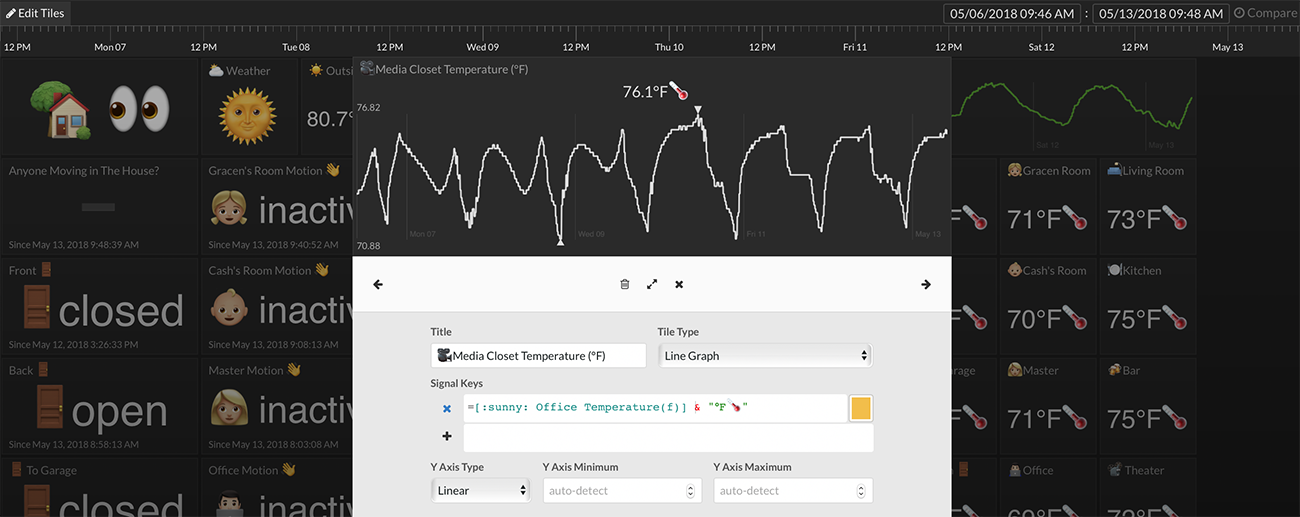Image resolution: width=1300 pixels, height=517 pixels.
Task: Add a new signal key with plus icon
Action: pos(446,437)
